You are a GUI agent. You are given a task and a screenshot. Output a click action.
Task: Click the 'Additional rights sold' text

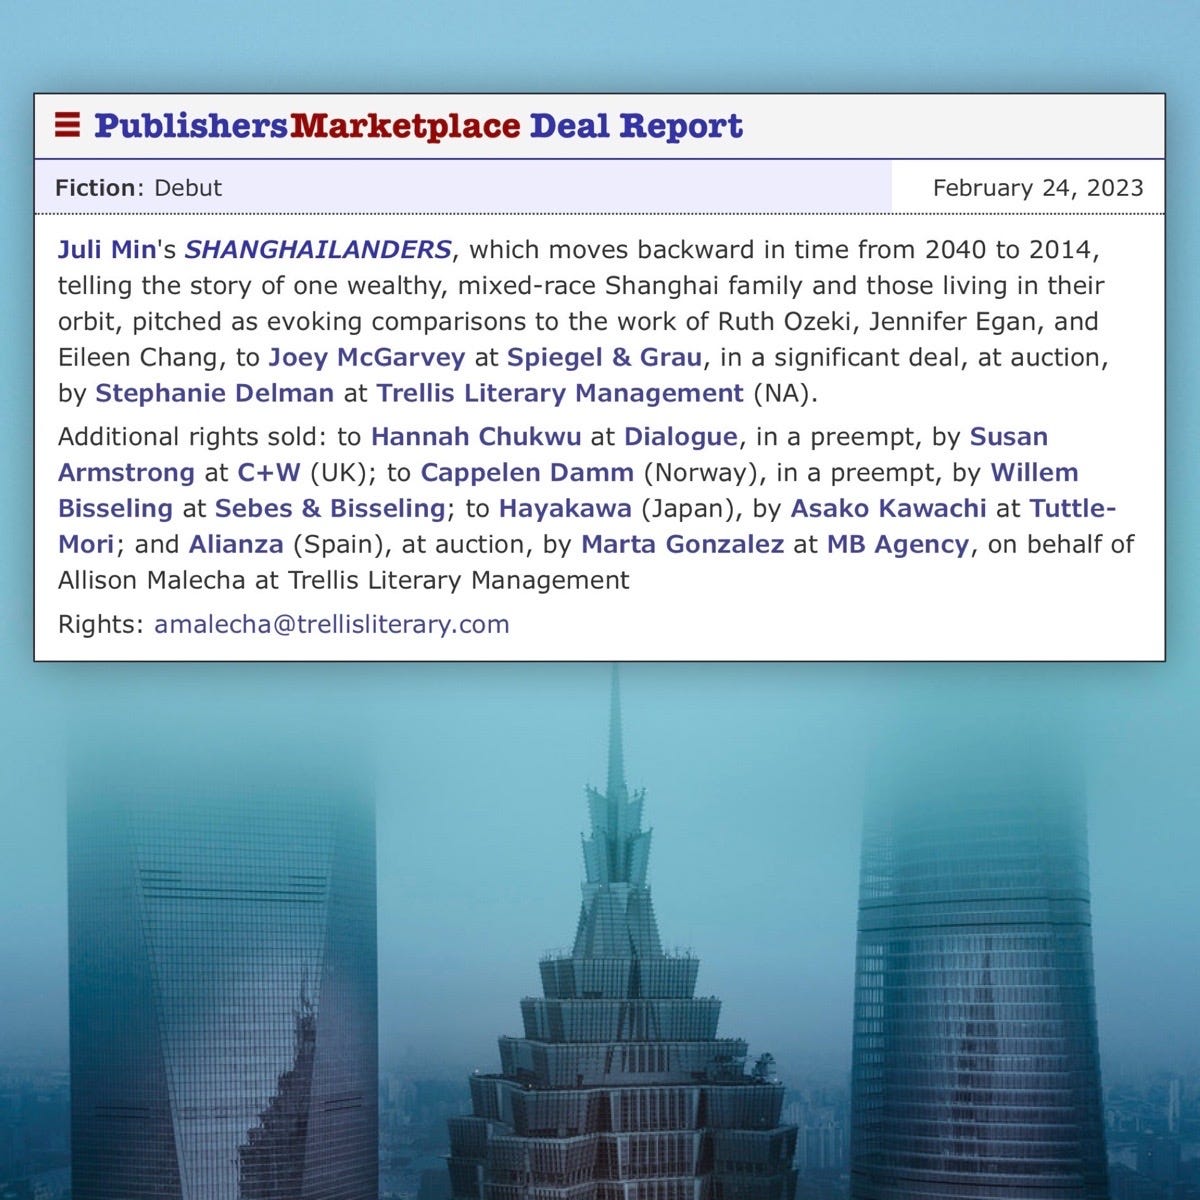coord(191,437)
